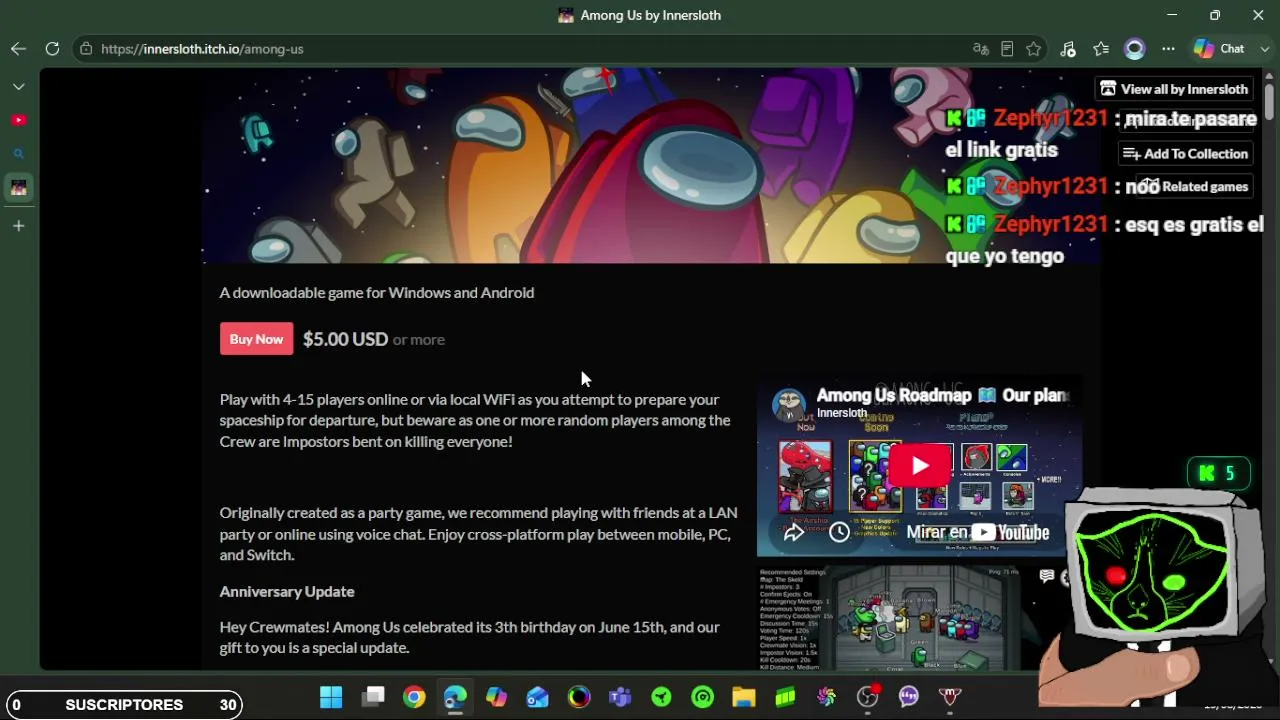Click the Among Us banner image
1280x720 pixels.
(651, 166)
